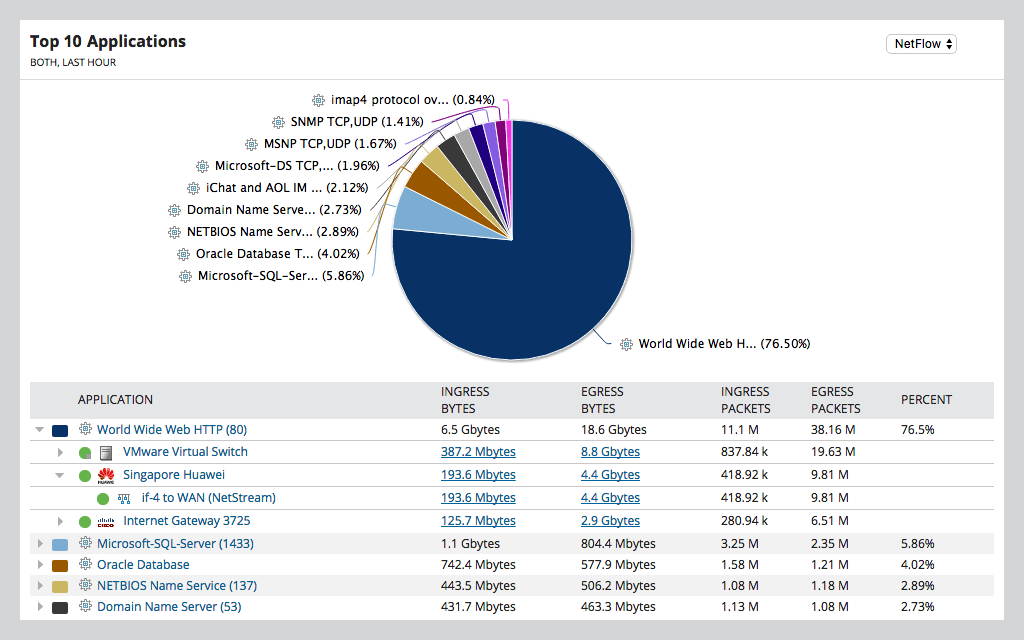Click the gear icon in the Microsoft-SQL-Server row
Screen dimensions: 1024x640
pos(85,543)
